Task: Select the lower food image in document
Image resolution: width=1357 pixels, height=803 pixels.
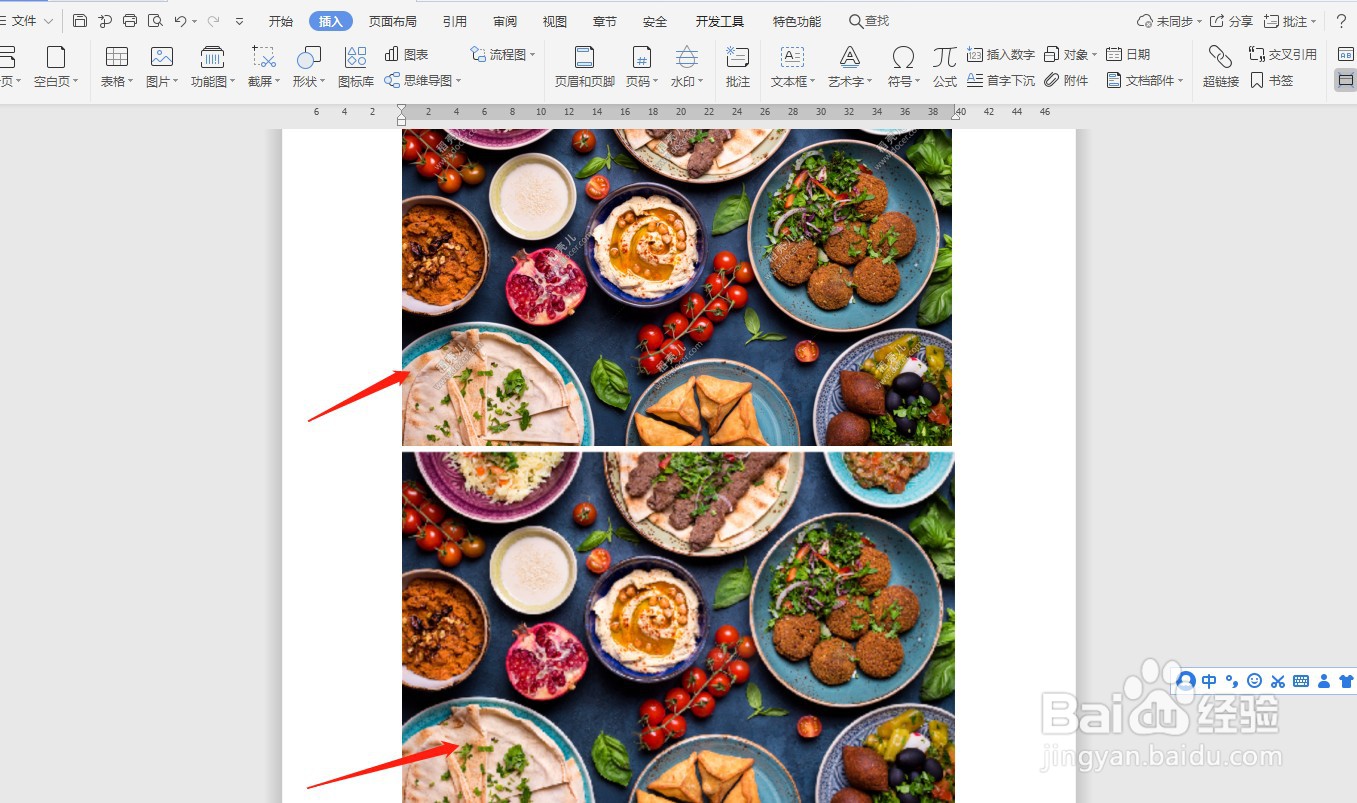Action: tap(678, 627)
